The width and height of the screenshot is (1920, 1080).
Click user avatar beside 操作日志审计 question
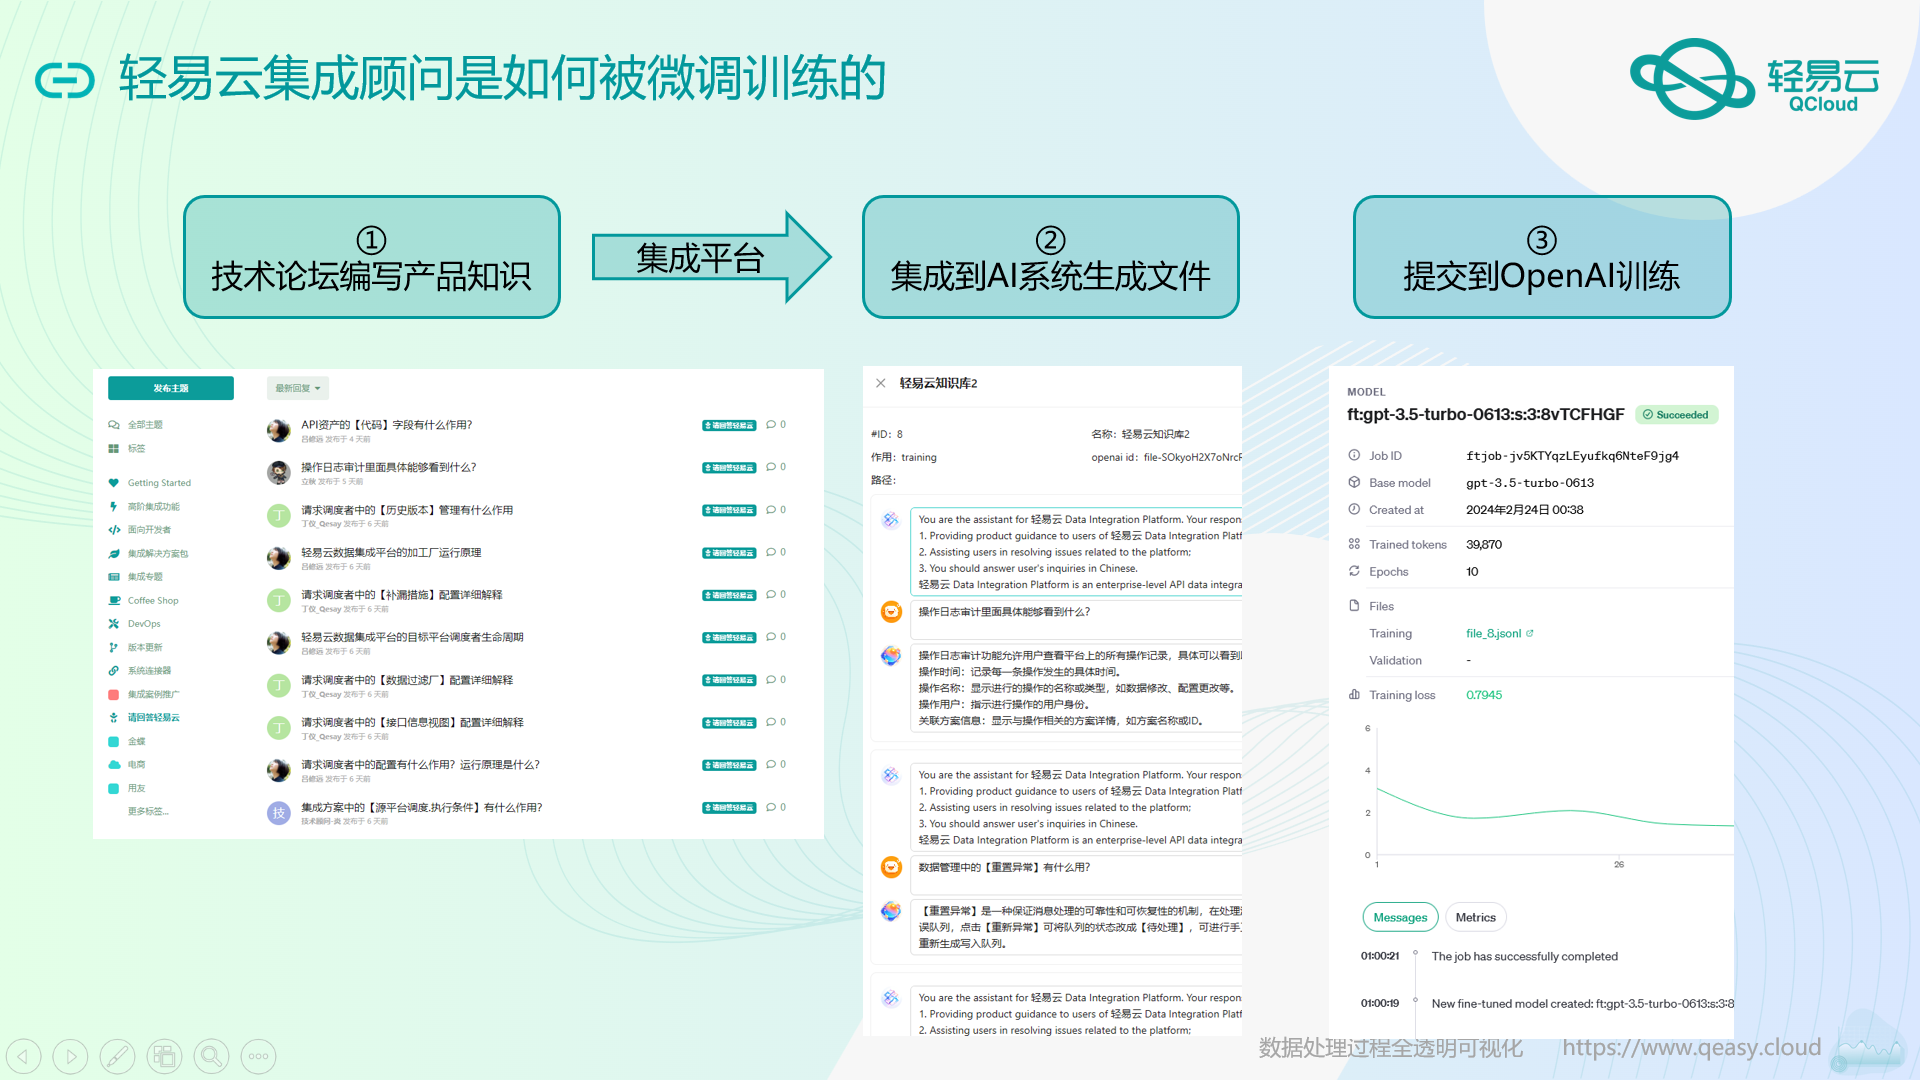click(x=891, y=612)
